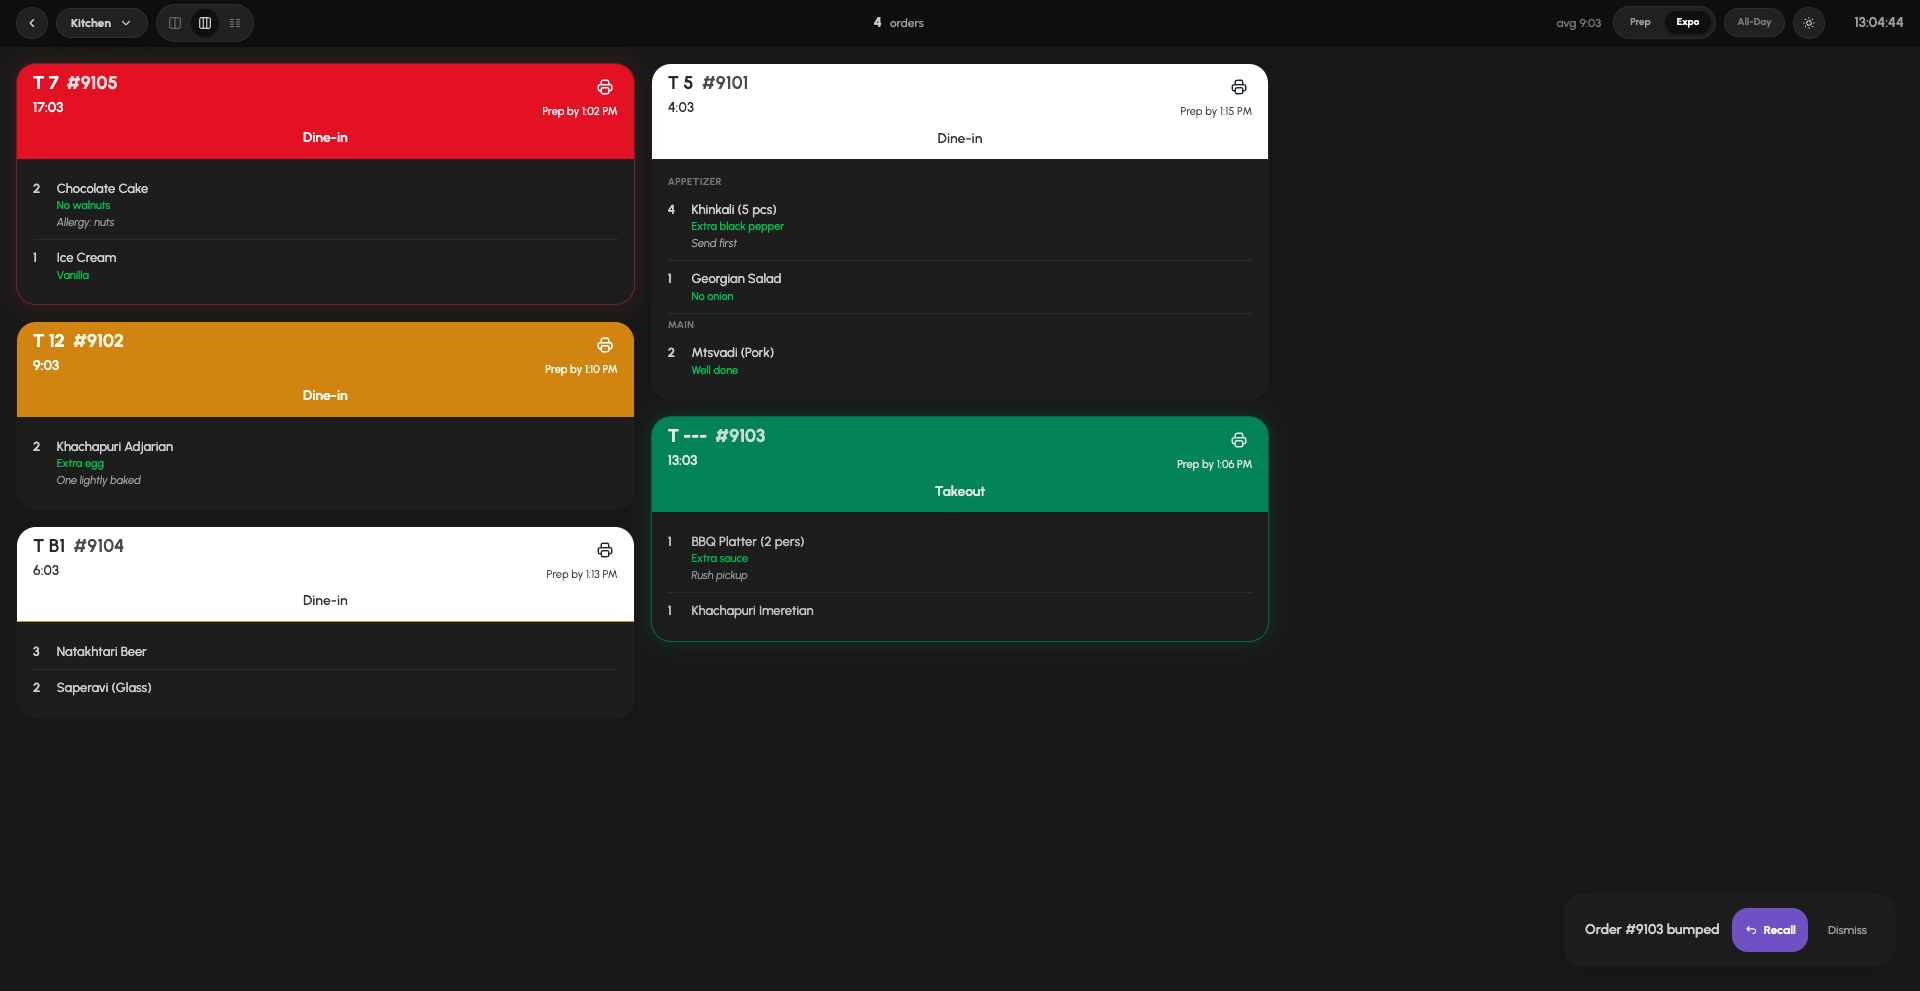This screenshot has width=1920, height=991.
Task: Switch to two-column layout view
Action: point(175,23)
